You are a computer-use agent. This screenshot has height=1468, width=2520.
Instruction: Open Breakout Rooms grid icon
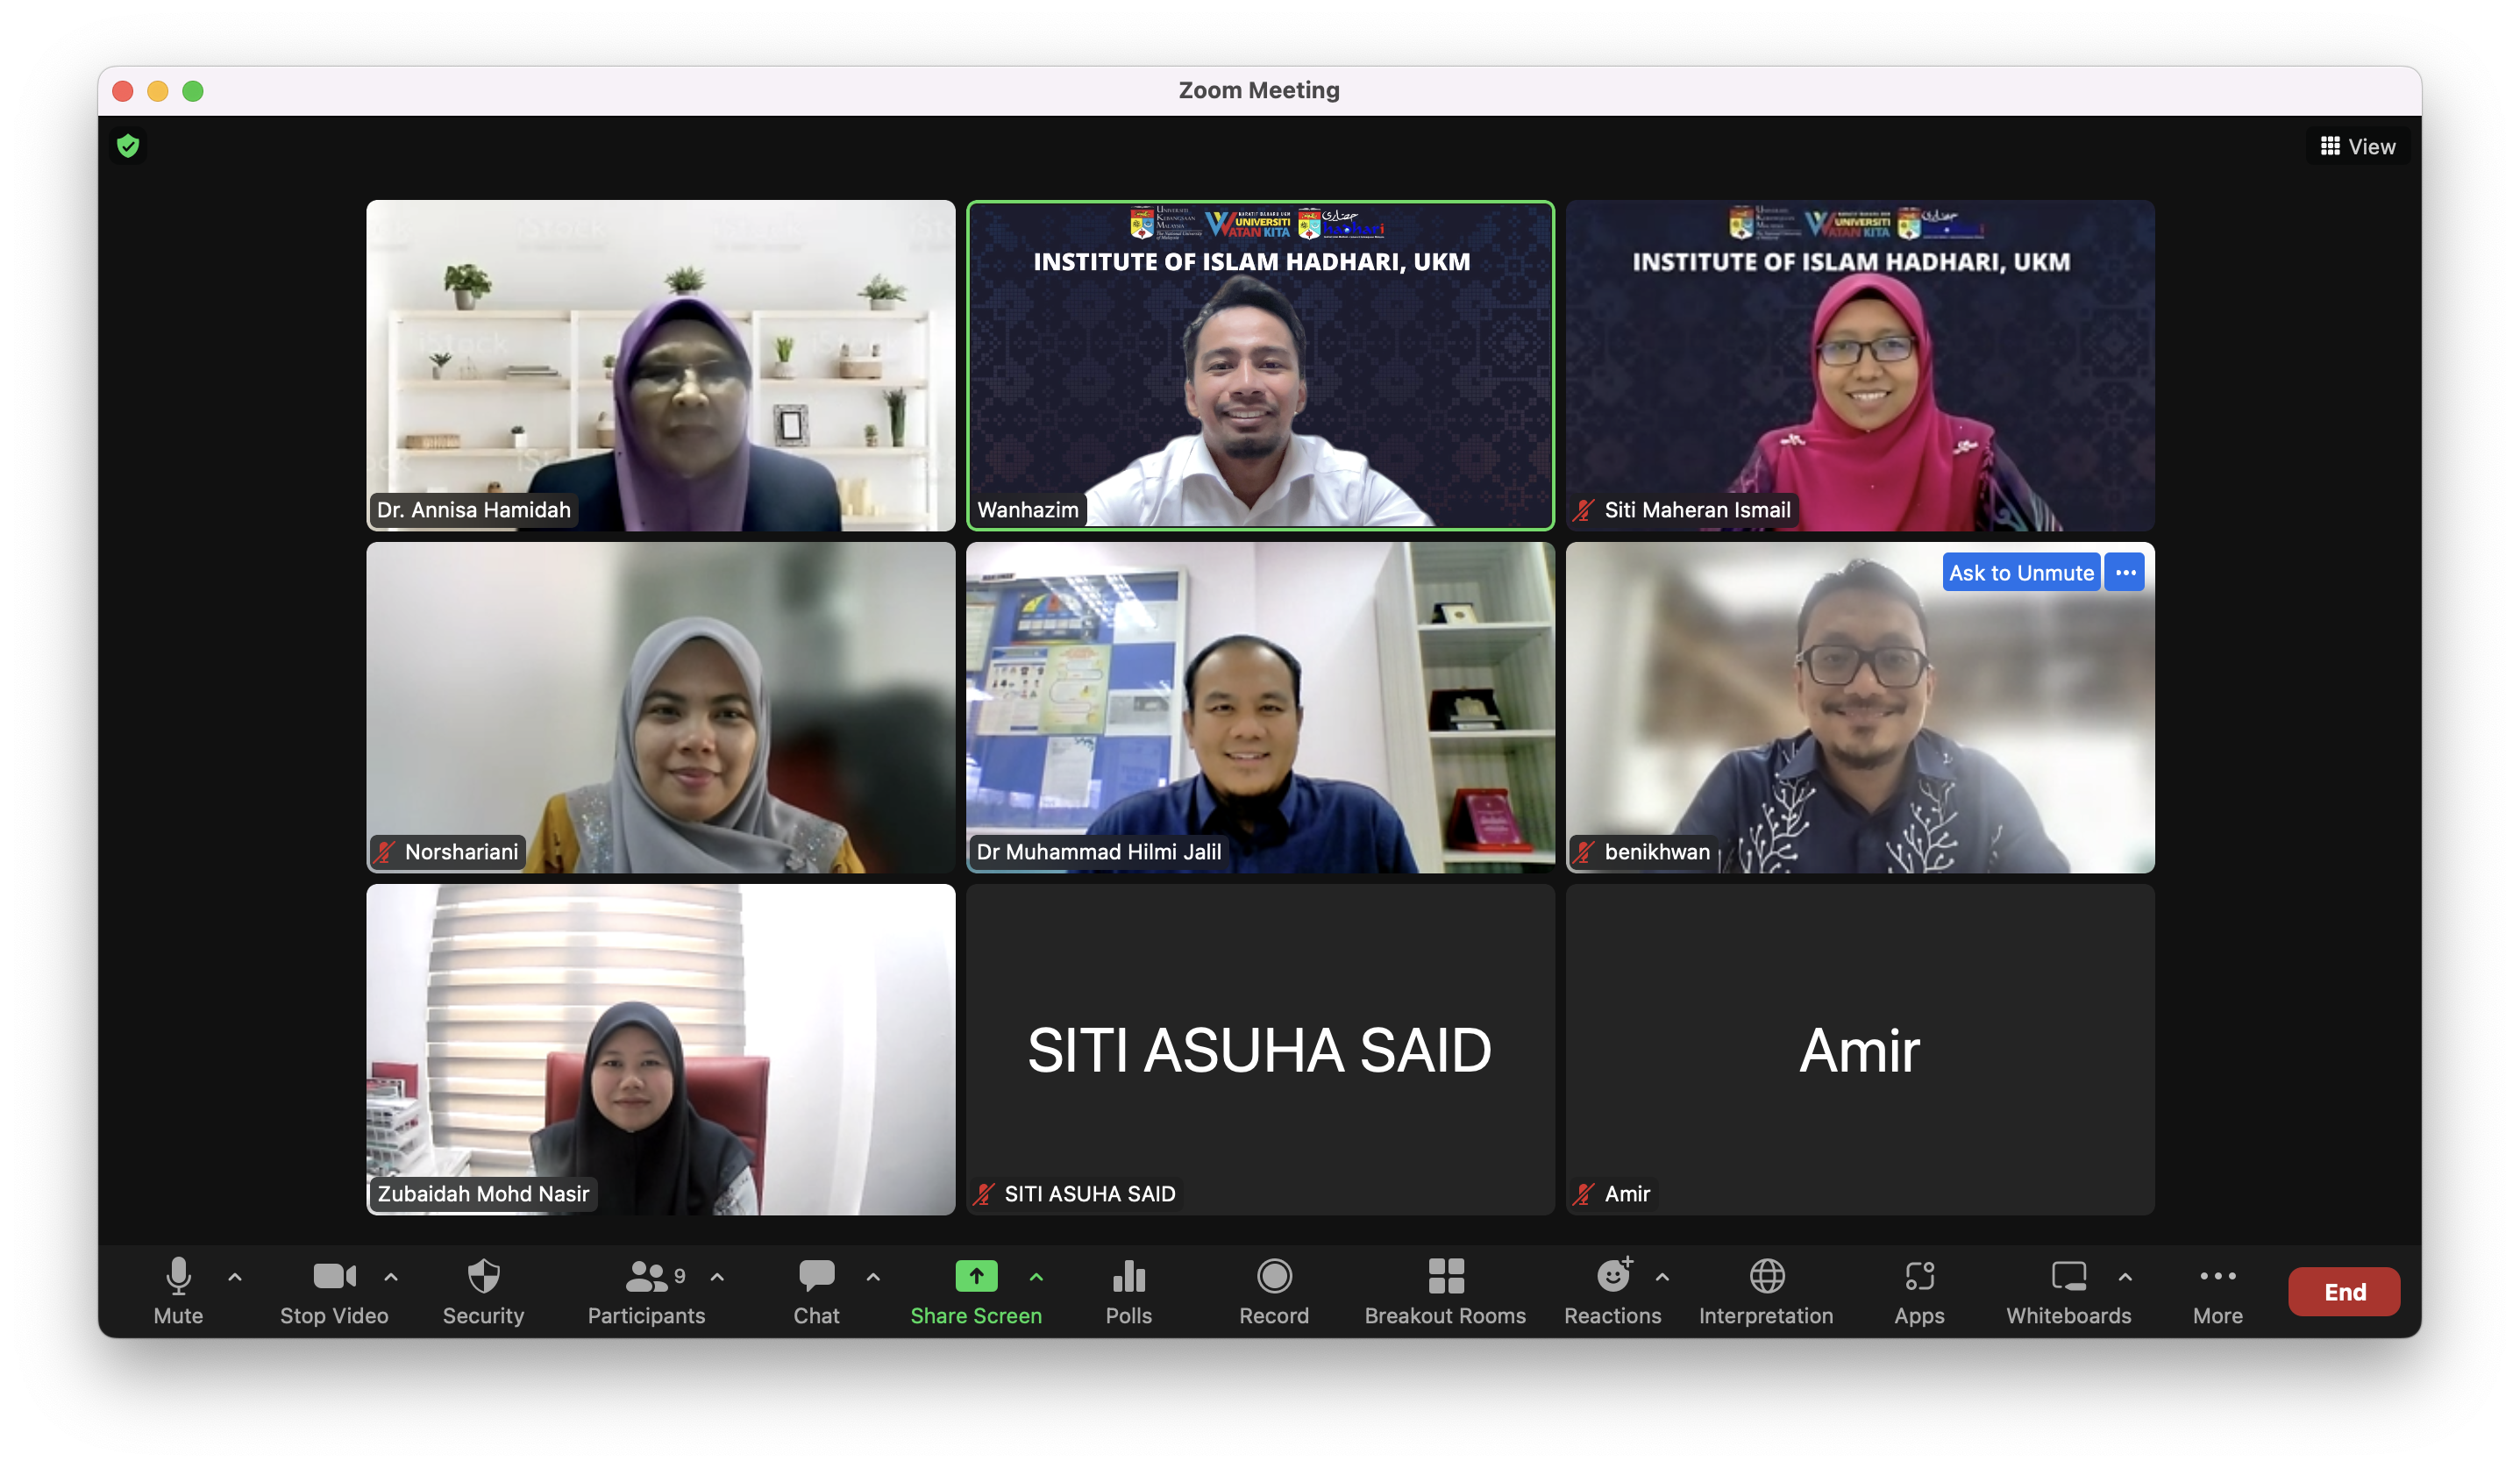click(x=1445, y=1277)
